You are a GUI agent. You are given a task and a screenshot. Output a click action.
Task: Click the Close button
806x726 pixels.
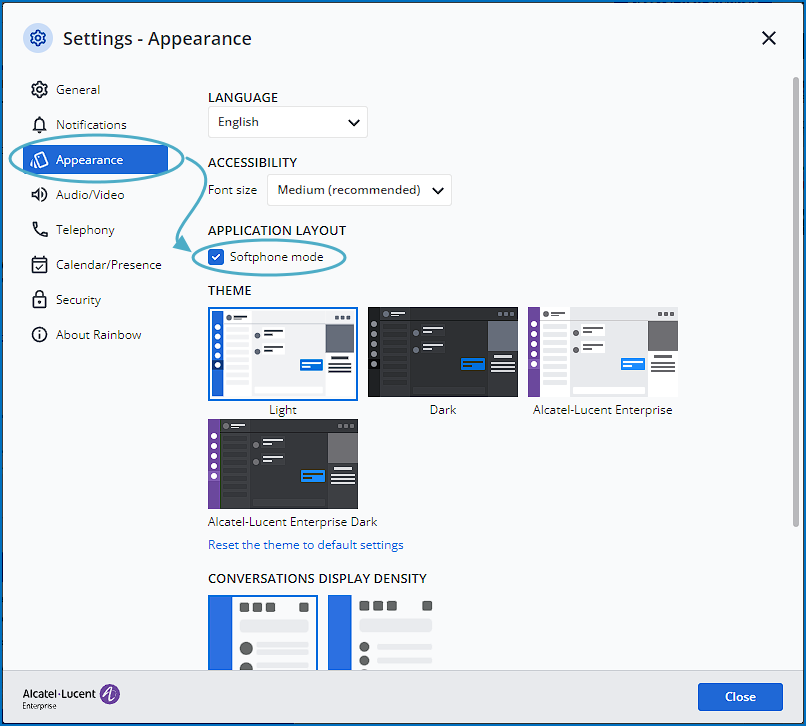(740, 697)
